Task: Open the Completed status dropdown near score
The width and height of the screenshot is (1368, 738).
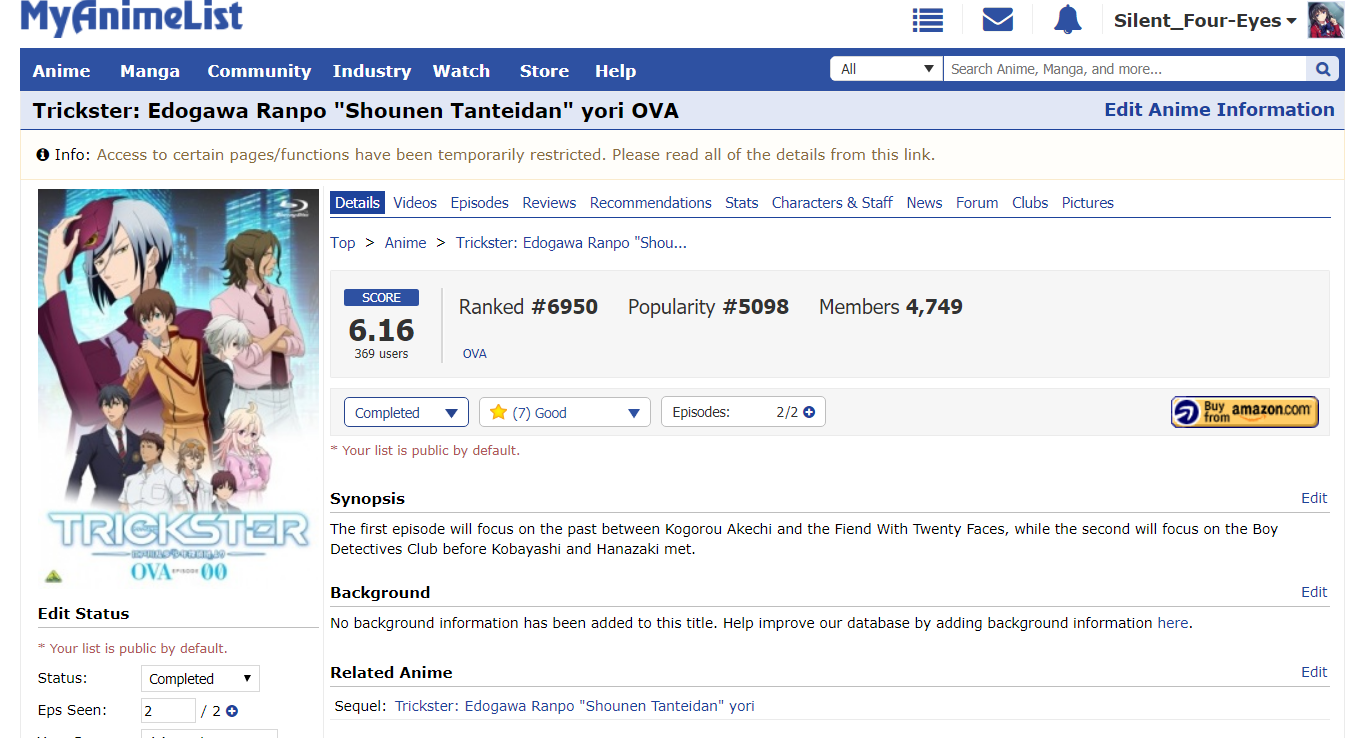Action: coord(406,413)
